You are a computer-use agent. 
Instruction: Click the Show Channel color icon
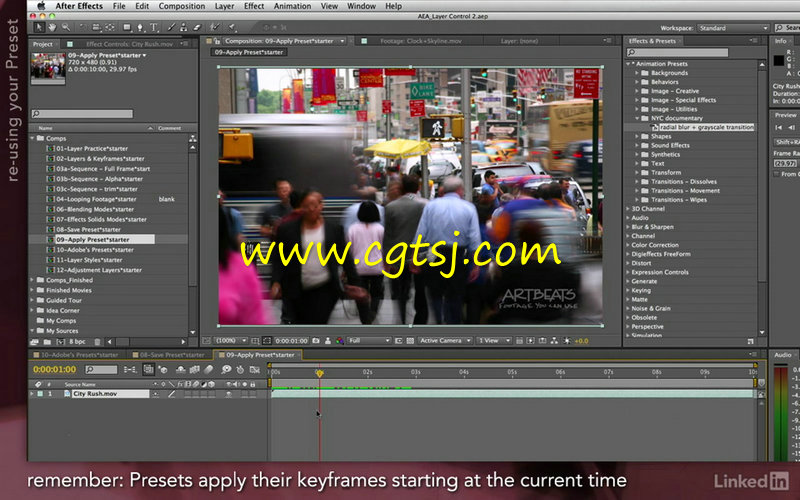[x=339, y=341]
